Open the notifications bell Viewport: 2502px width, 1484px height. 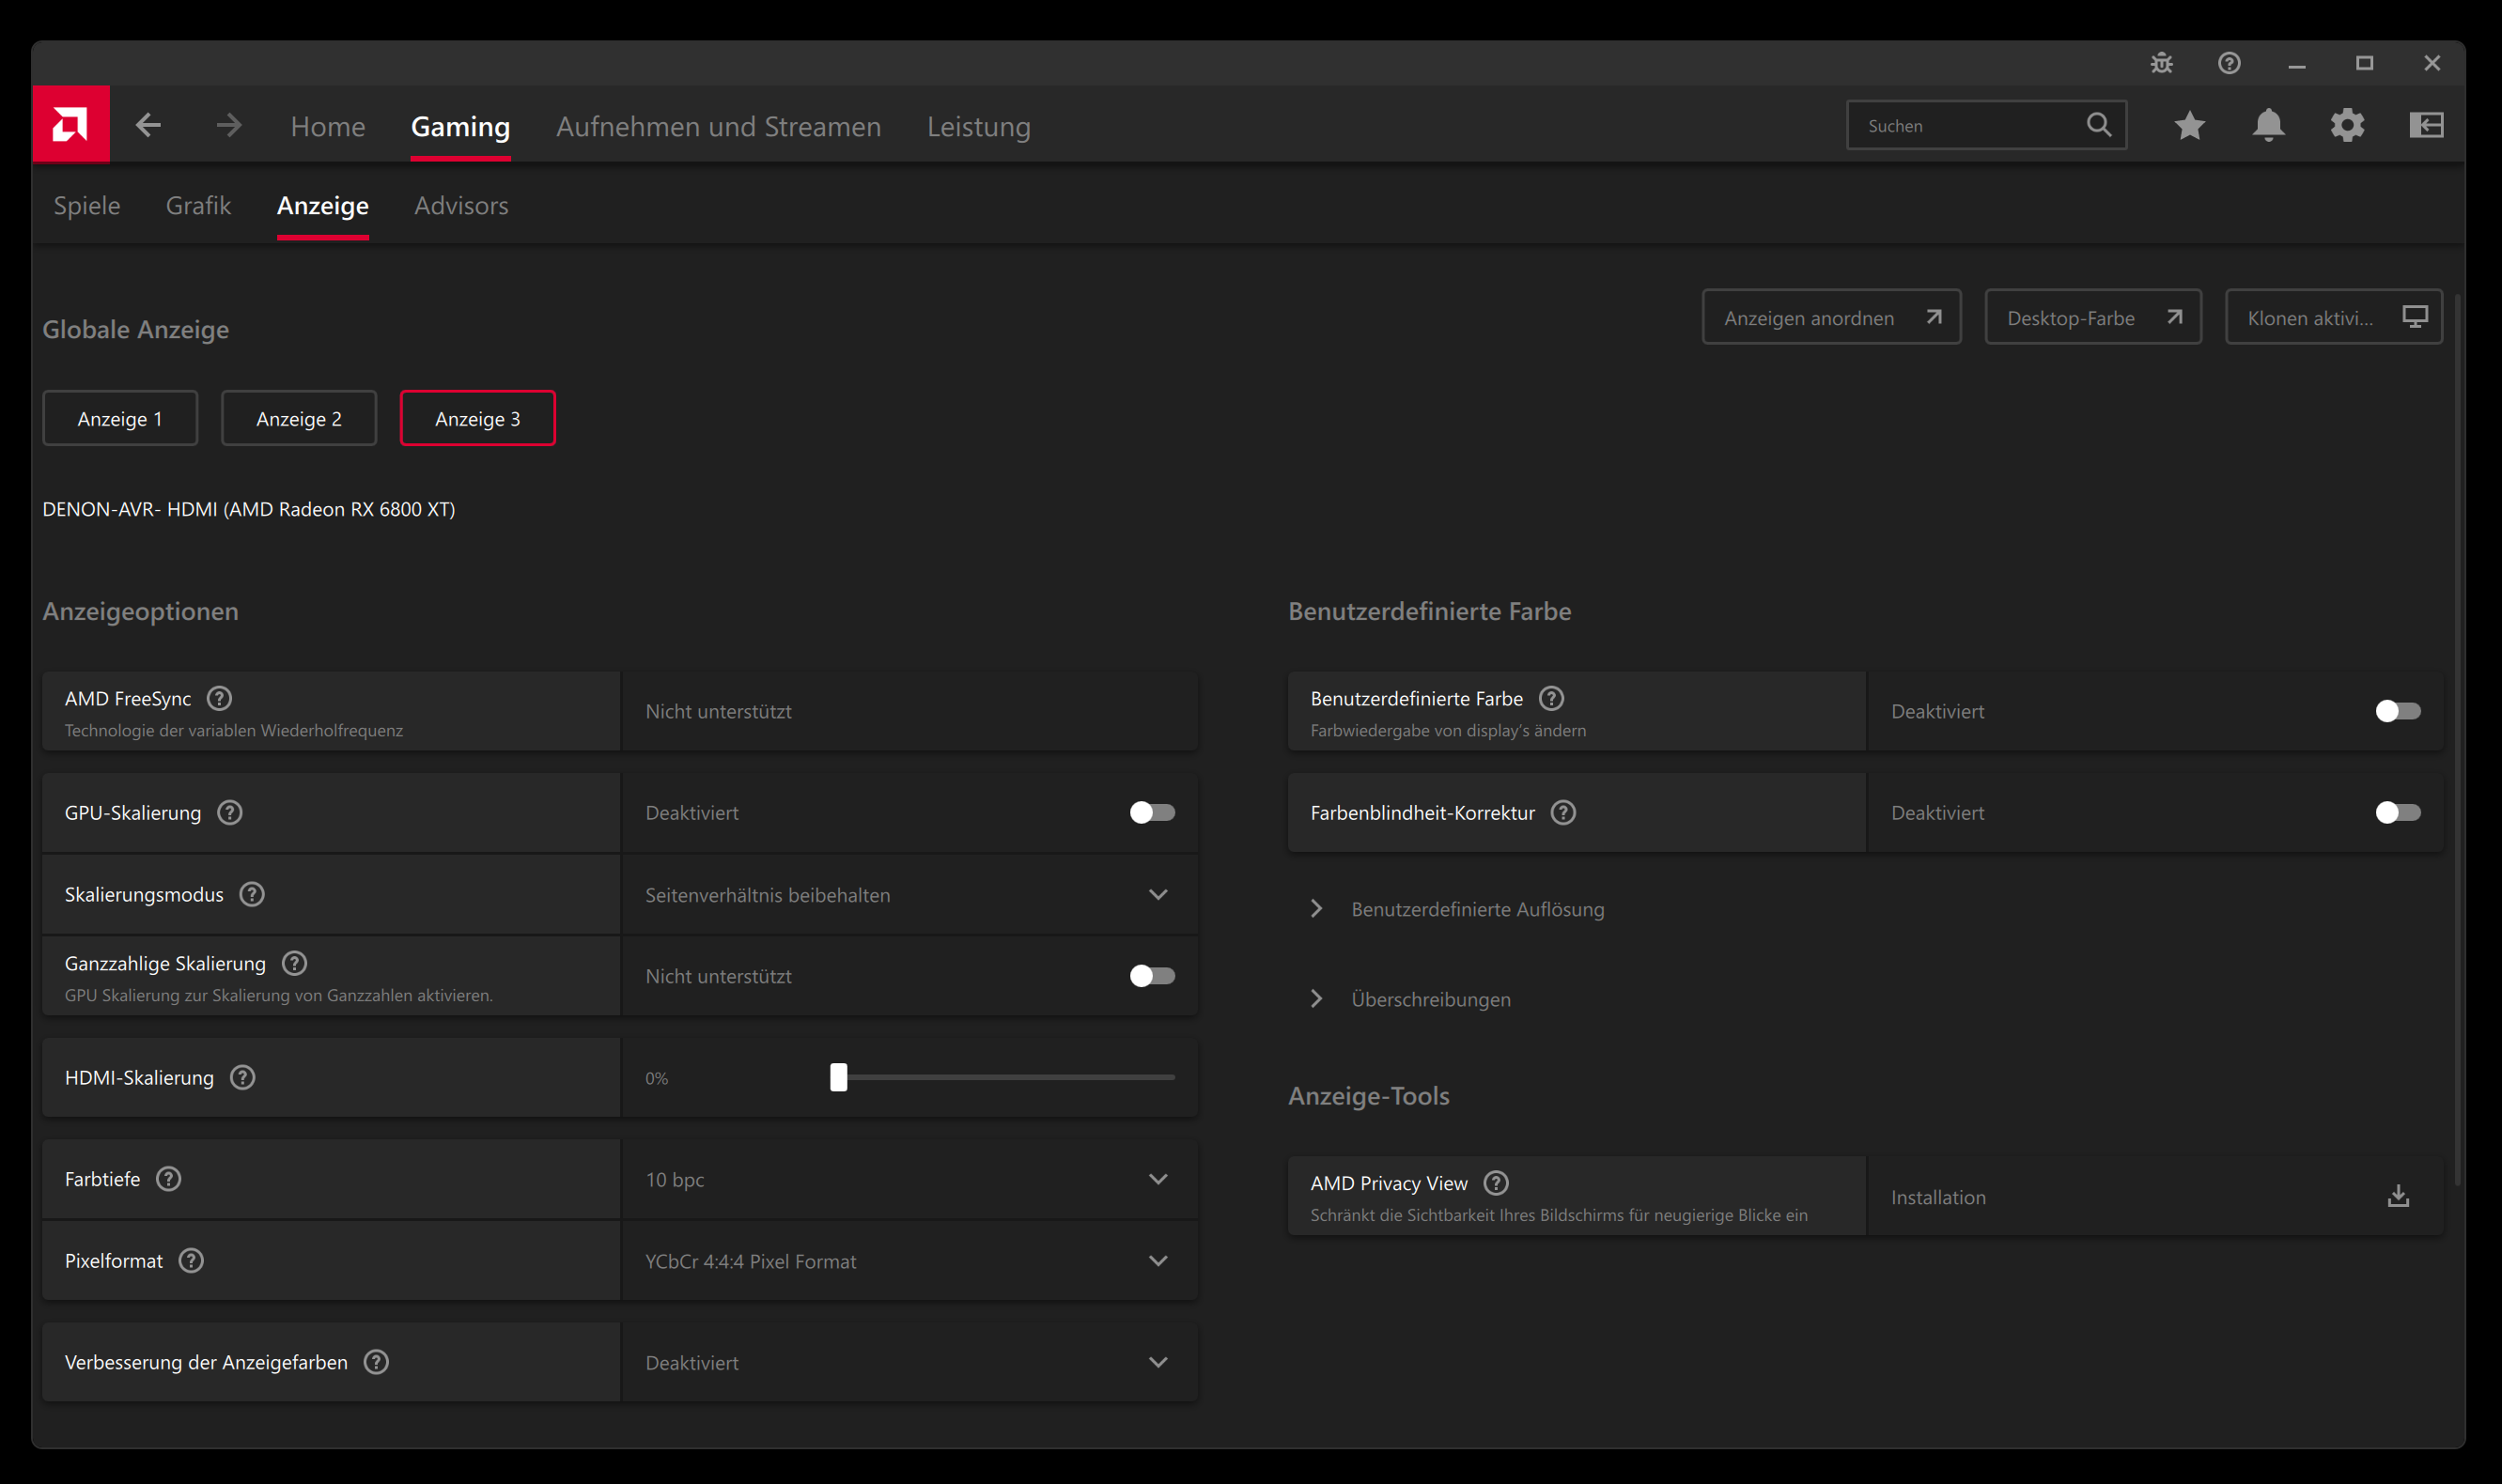[x=2268, y=125]
